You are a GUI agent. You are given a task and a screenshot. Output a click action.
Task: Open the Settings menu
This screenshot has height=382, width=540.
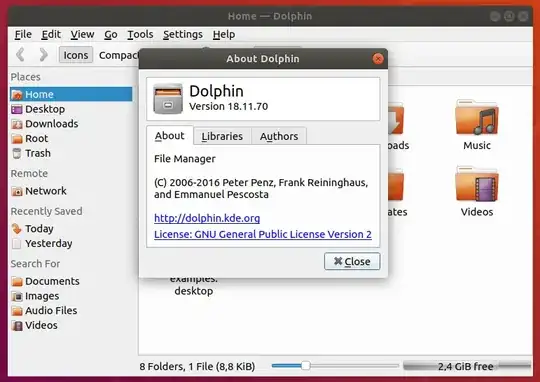183,34
